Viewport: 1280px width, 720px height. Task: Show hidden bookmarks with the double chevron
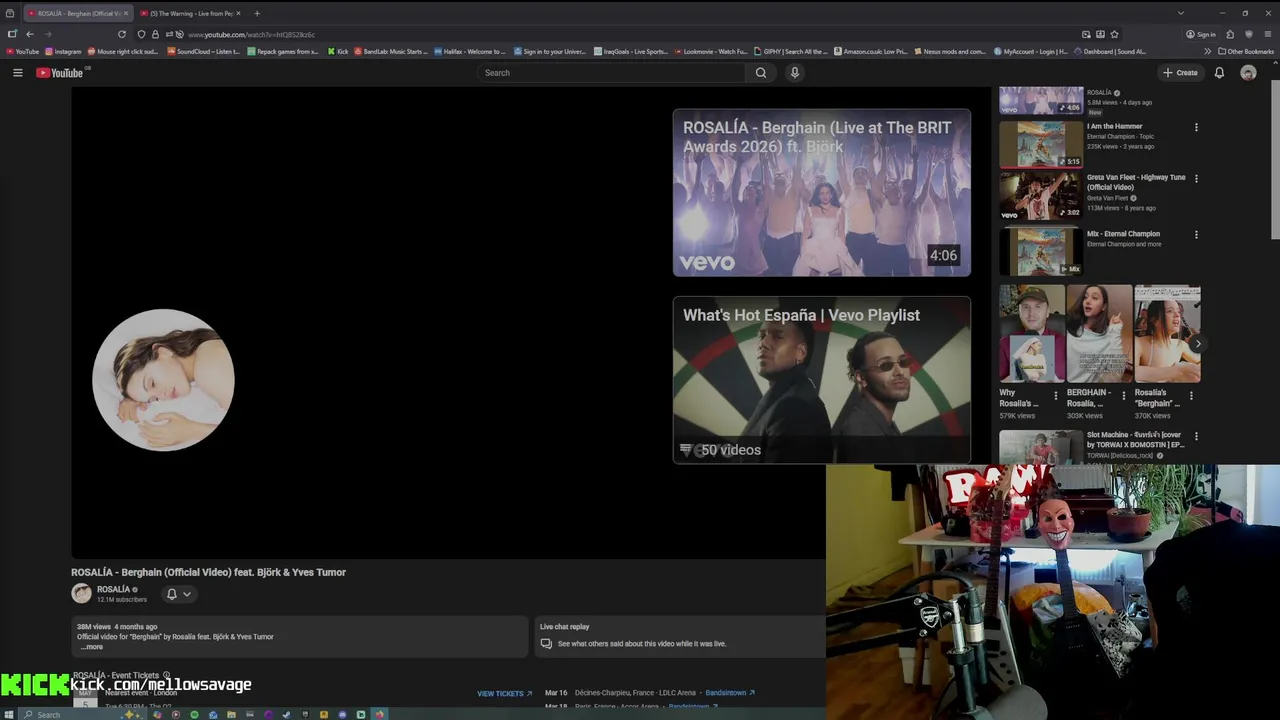click(1207, 51)
